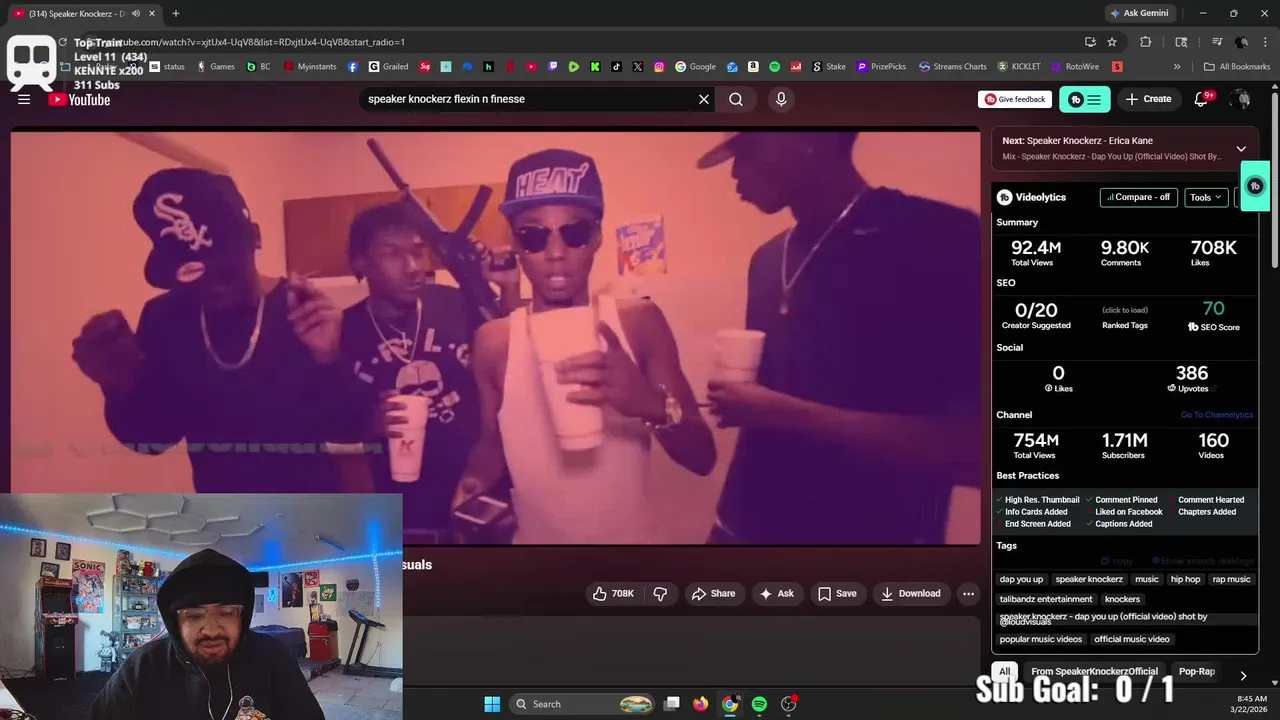Click the floating TubeBuddy side tab icon
This screenshot has width=1280, height=720.
[1255, 186]
